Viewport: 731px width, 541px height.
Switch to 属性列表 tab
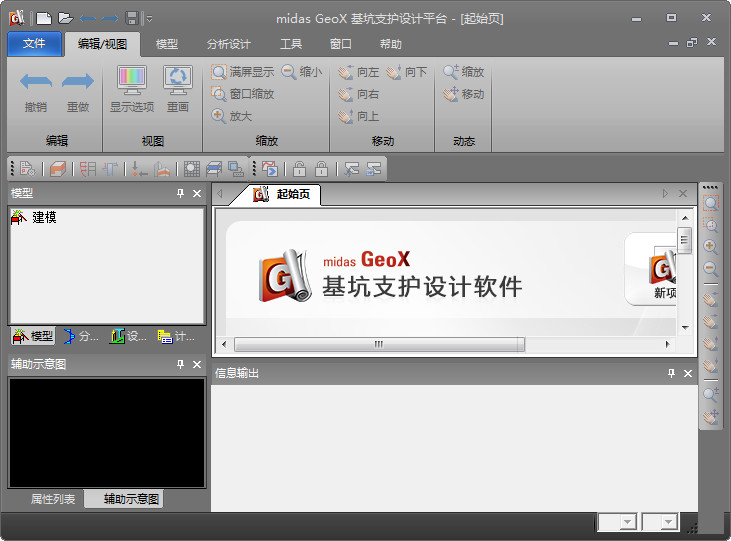[x=53, y=499]
